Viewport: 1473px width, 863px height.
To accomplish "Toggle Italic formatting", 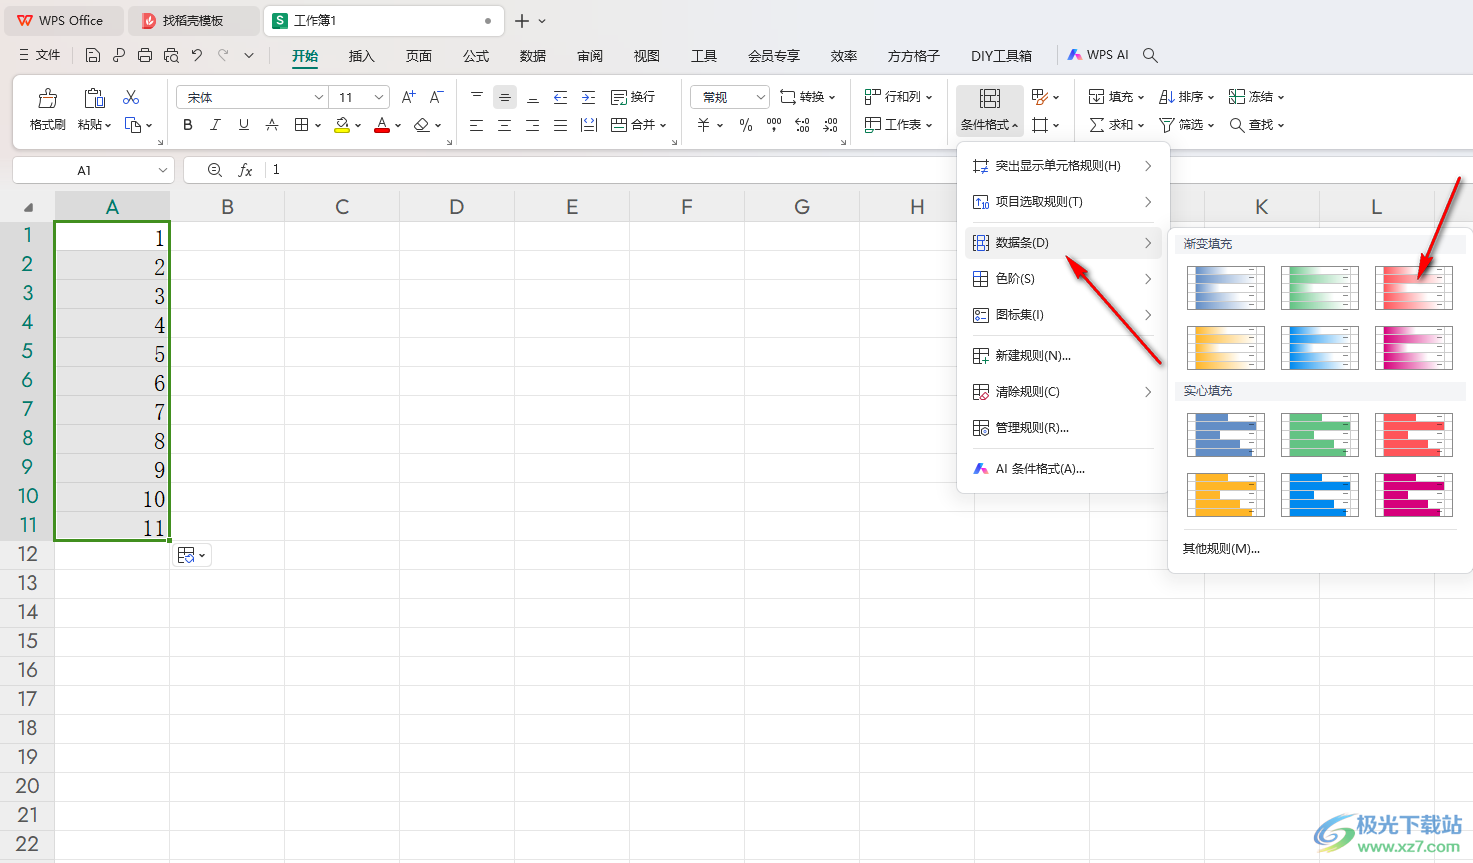I will tap(215, 125).
